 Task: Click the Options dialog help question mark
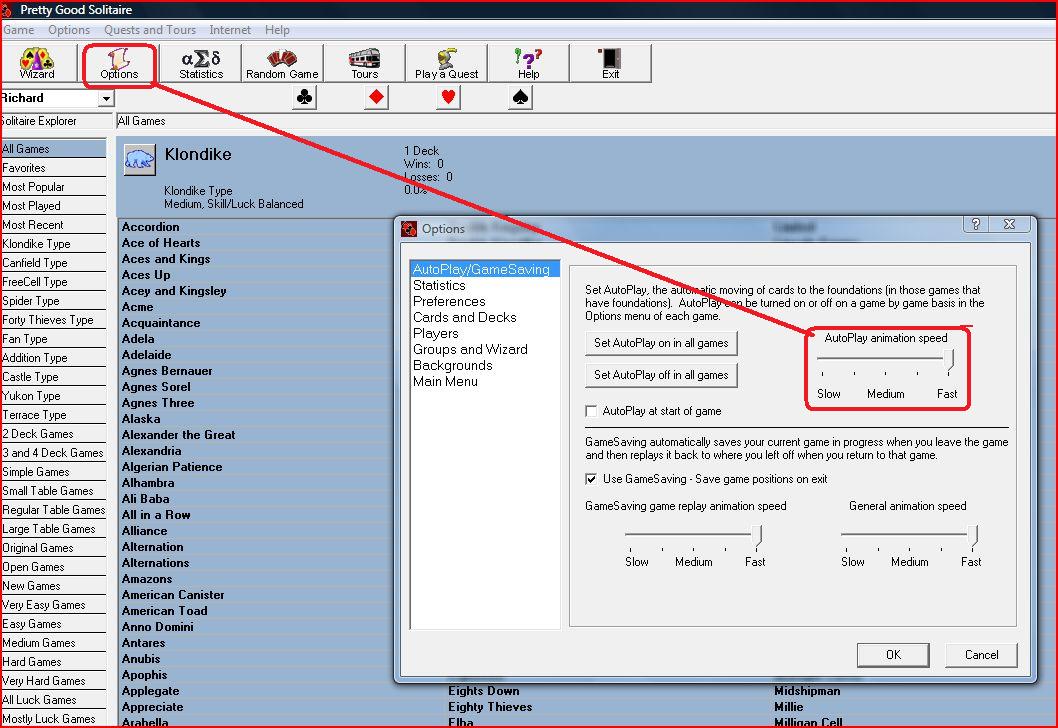pos(976,225)
